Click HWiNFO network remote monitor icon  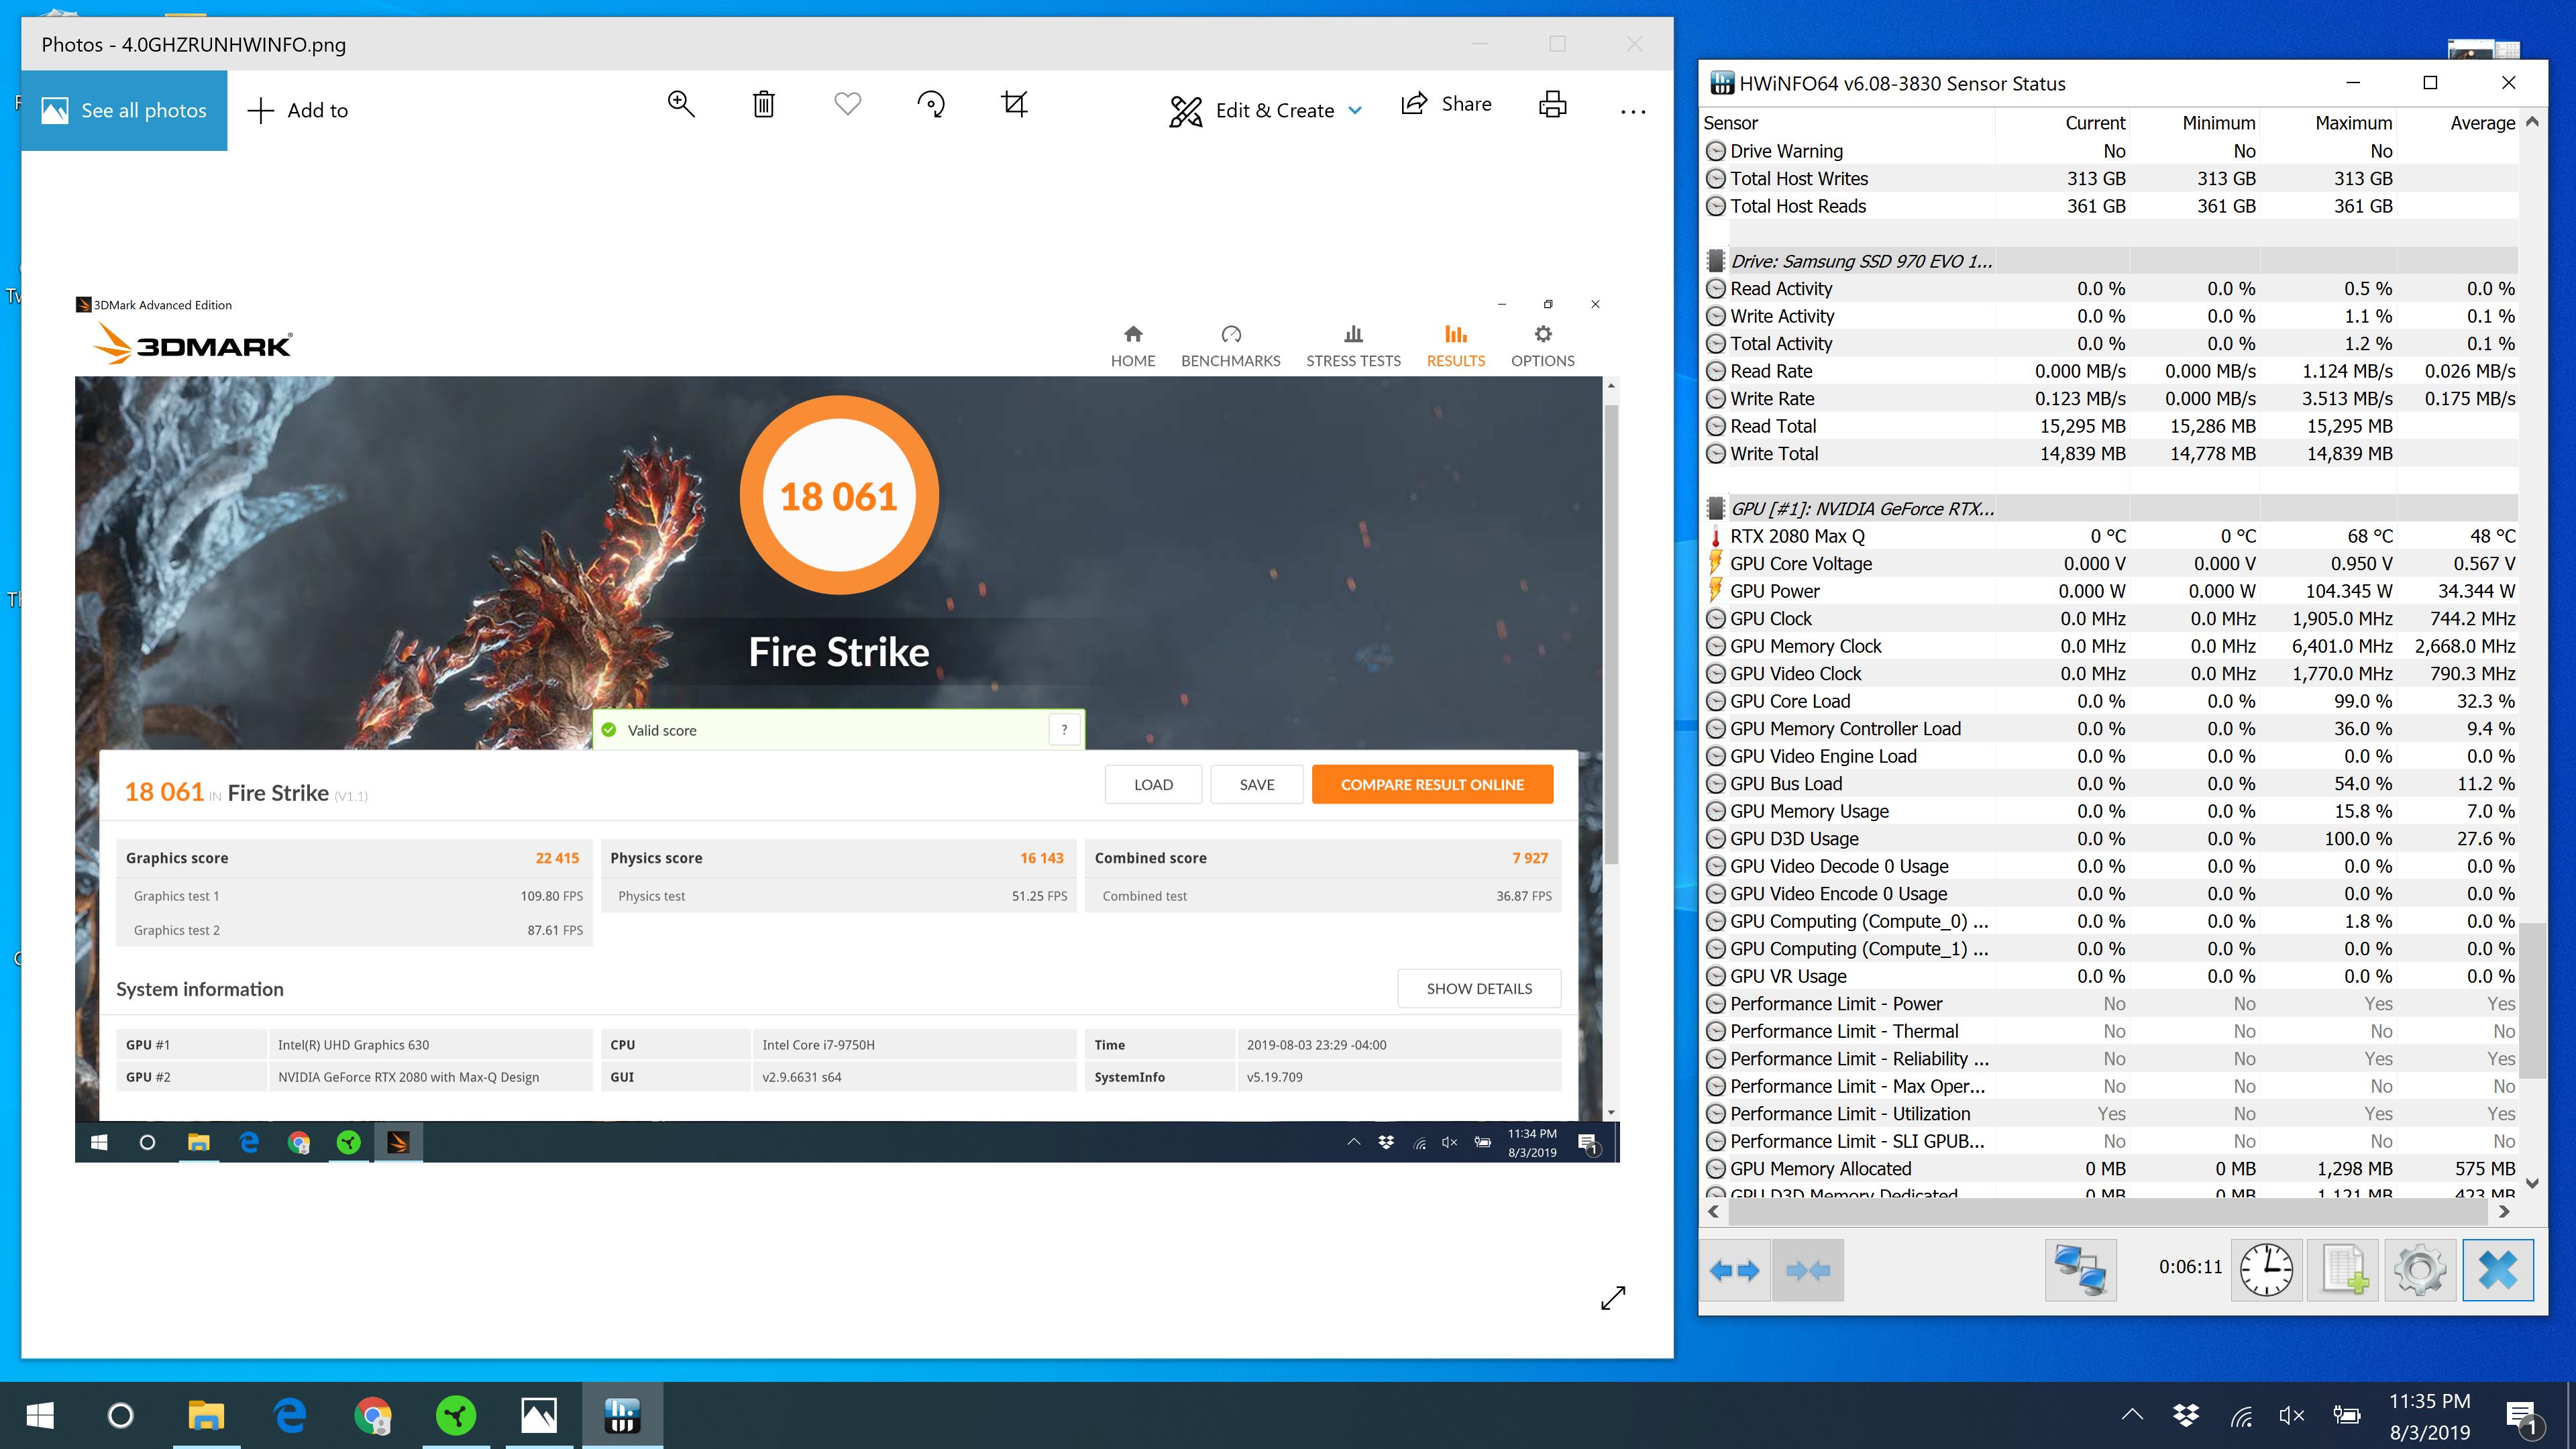coord(2080,1270)
